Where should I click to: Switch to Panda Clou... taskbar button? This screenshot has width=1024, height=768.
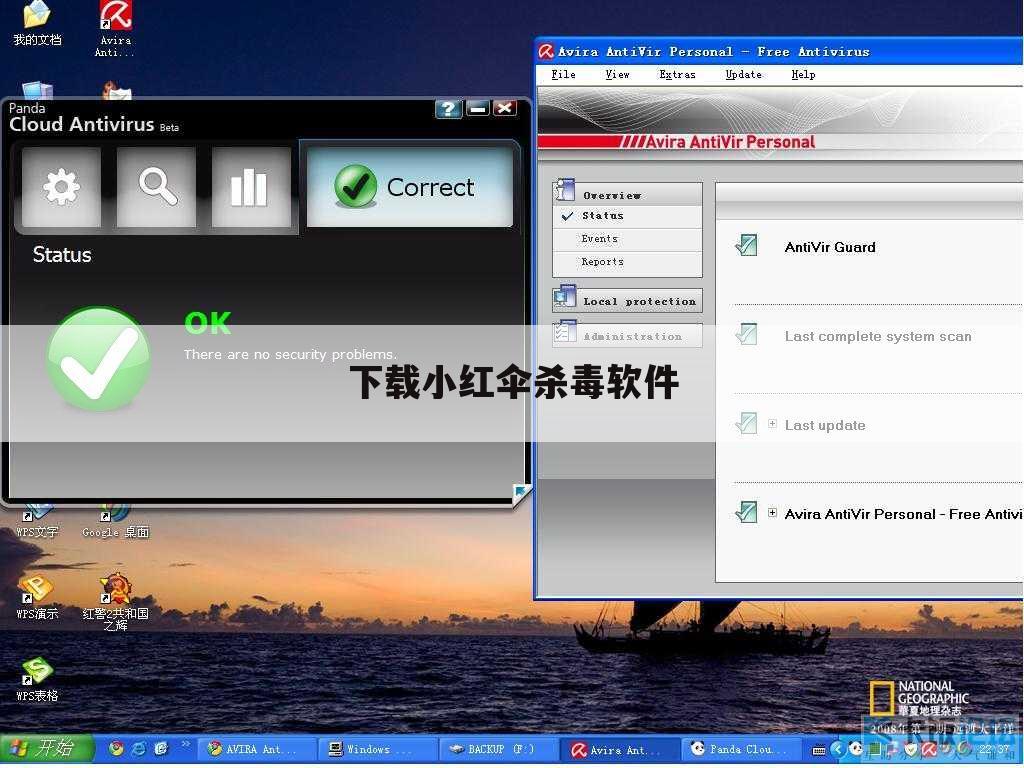click(741, 749)
